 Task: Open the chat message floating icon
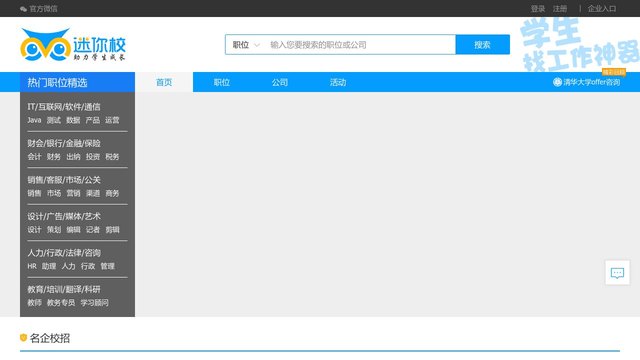(x=617, y=273)
